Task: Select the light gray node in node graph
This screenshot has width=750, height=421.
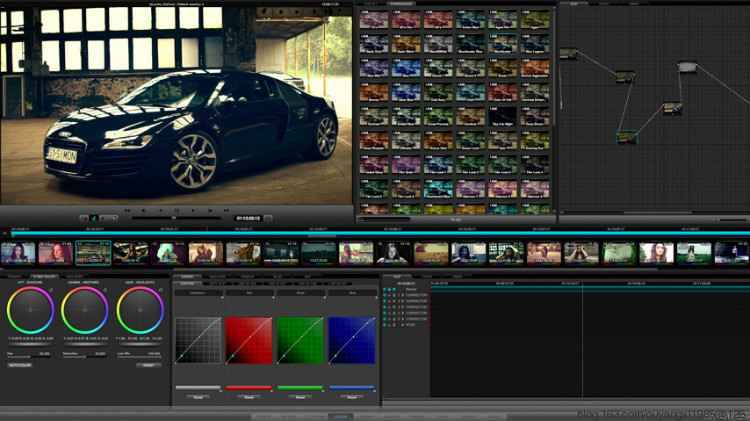Action: (x=687, y=66)
